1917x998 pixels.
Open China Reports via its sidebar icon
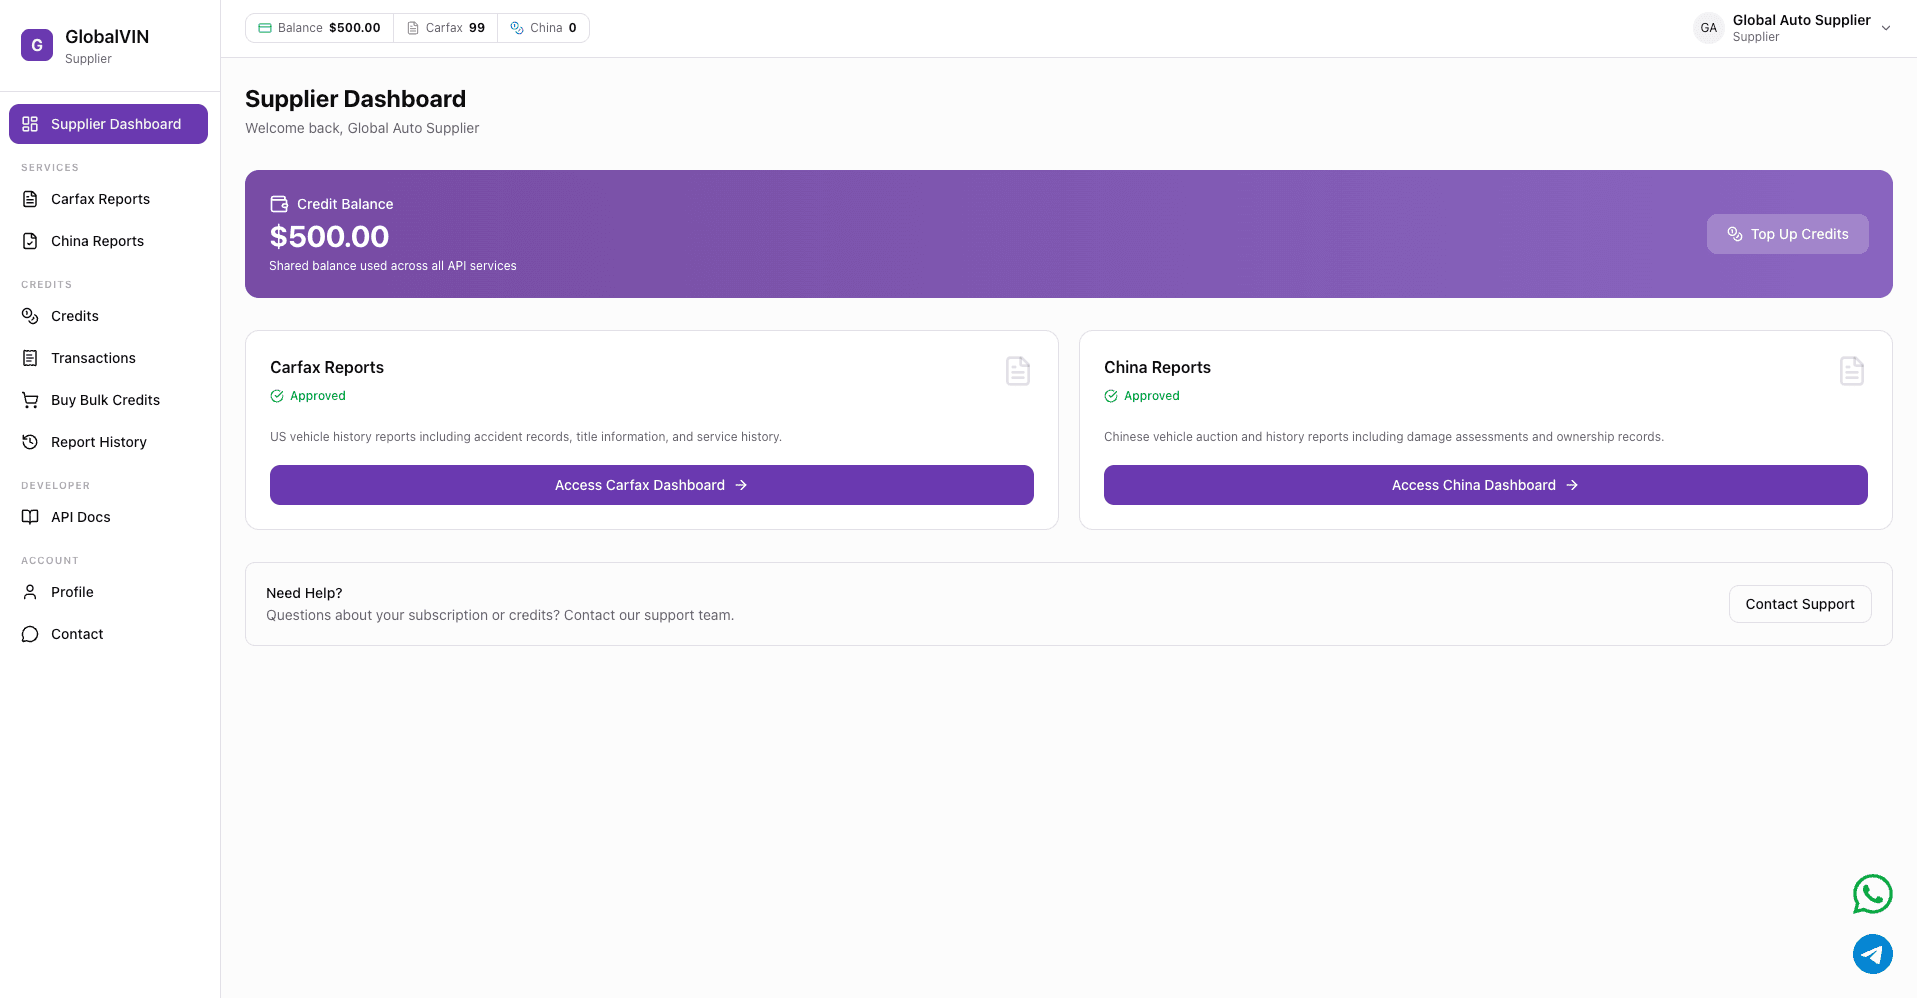29,241
